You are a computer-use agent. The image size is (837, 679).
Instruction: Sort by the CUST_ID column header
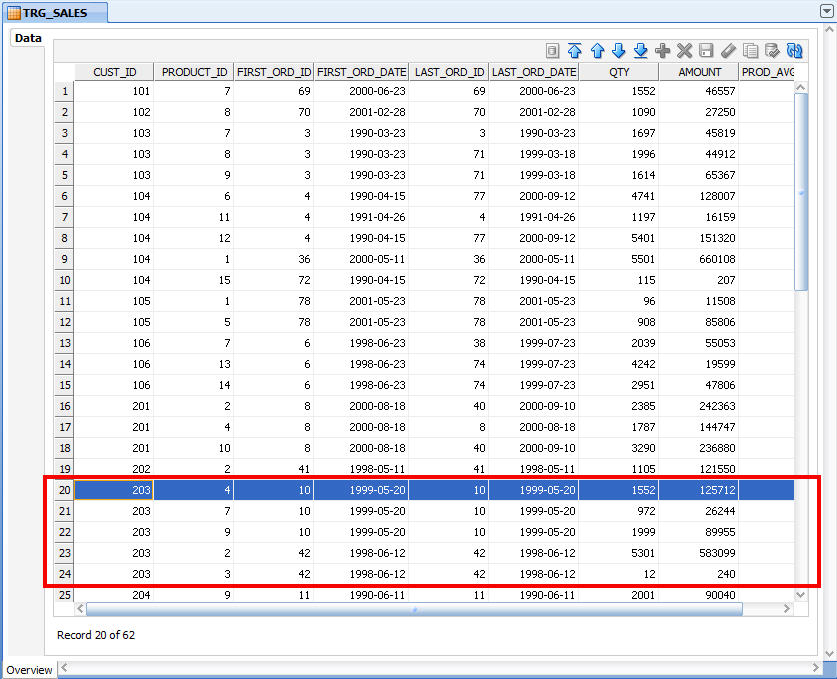pos(114,72)
